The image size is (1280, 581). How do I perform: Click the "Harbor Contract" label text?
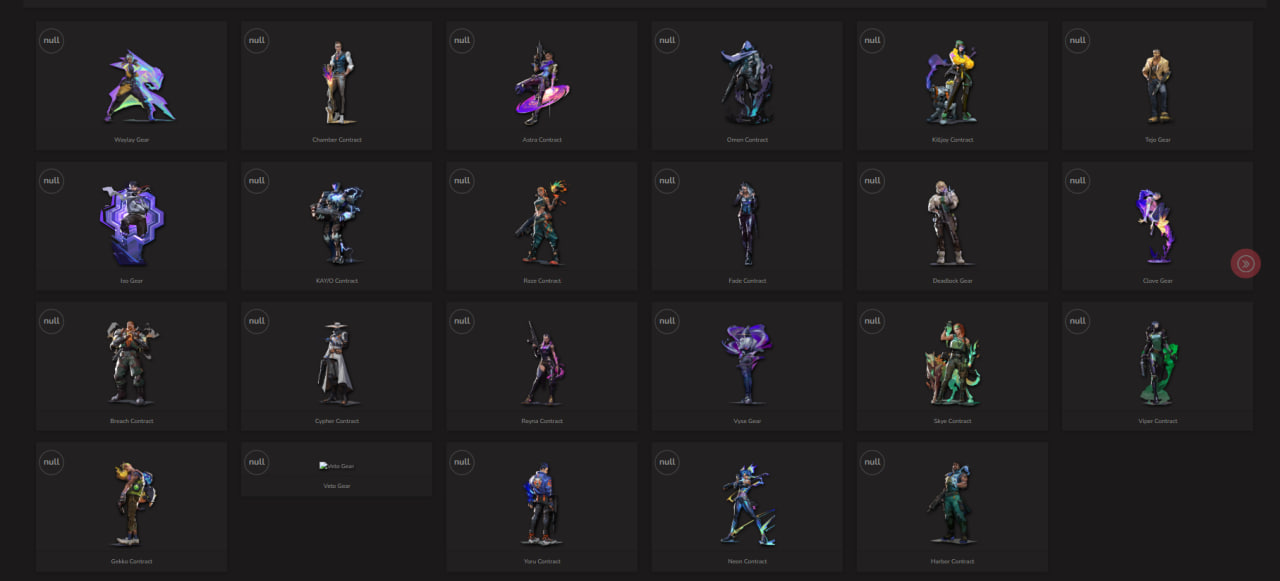952,561
